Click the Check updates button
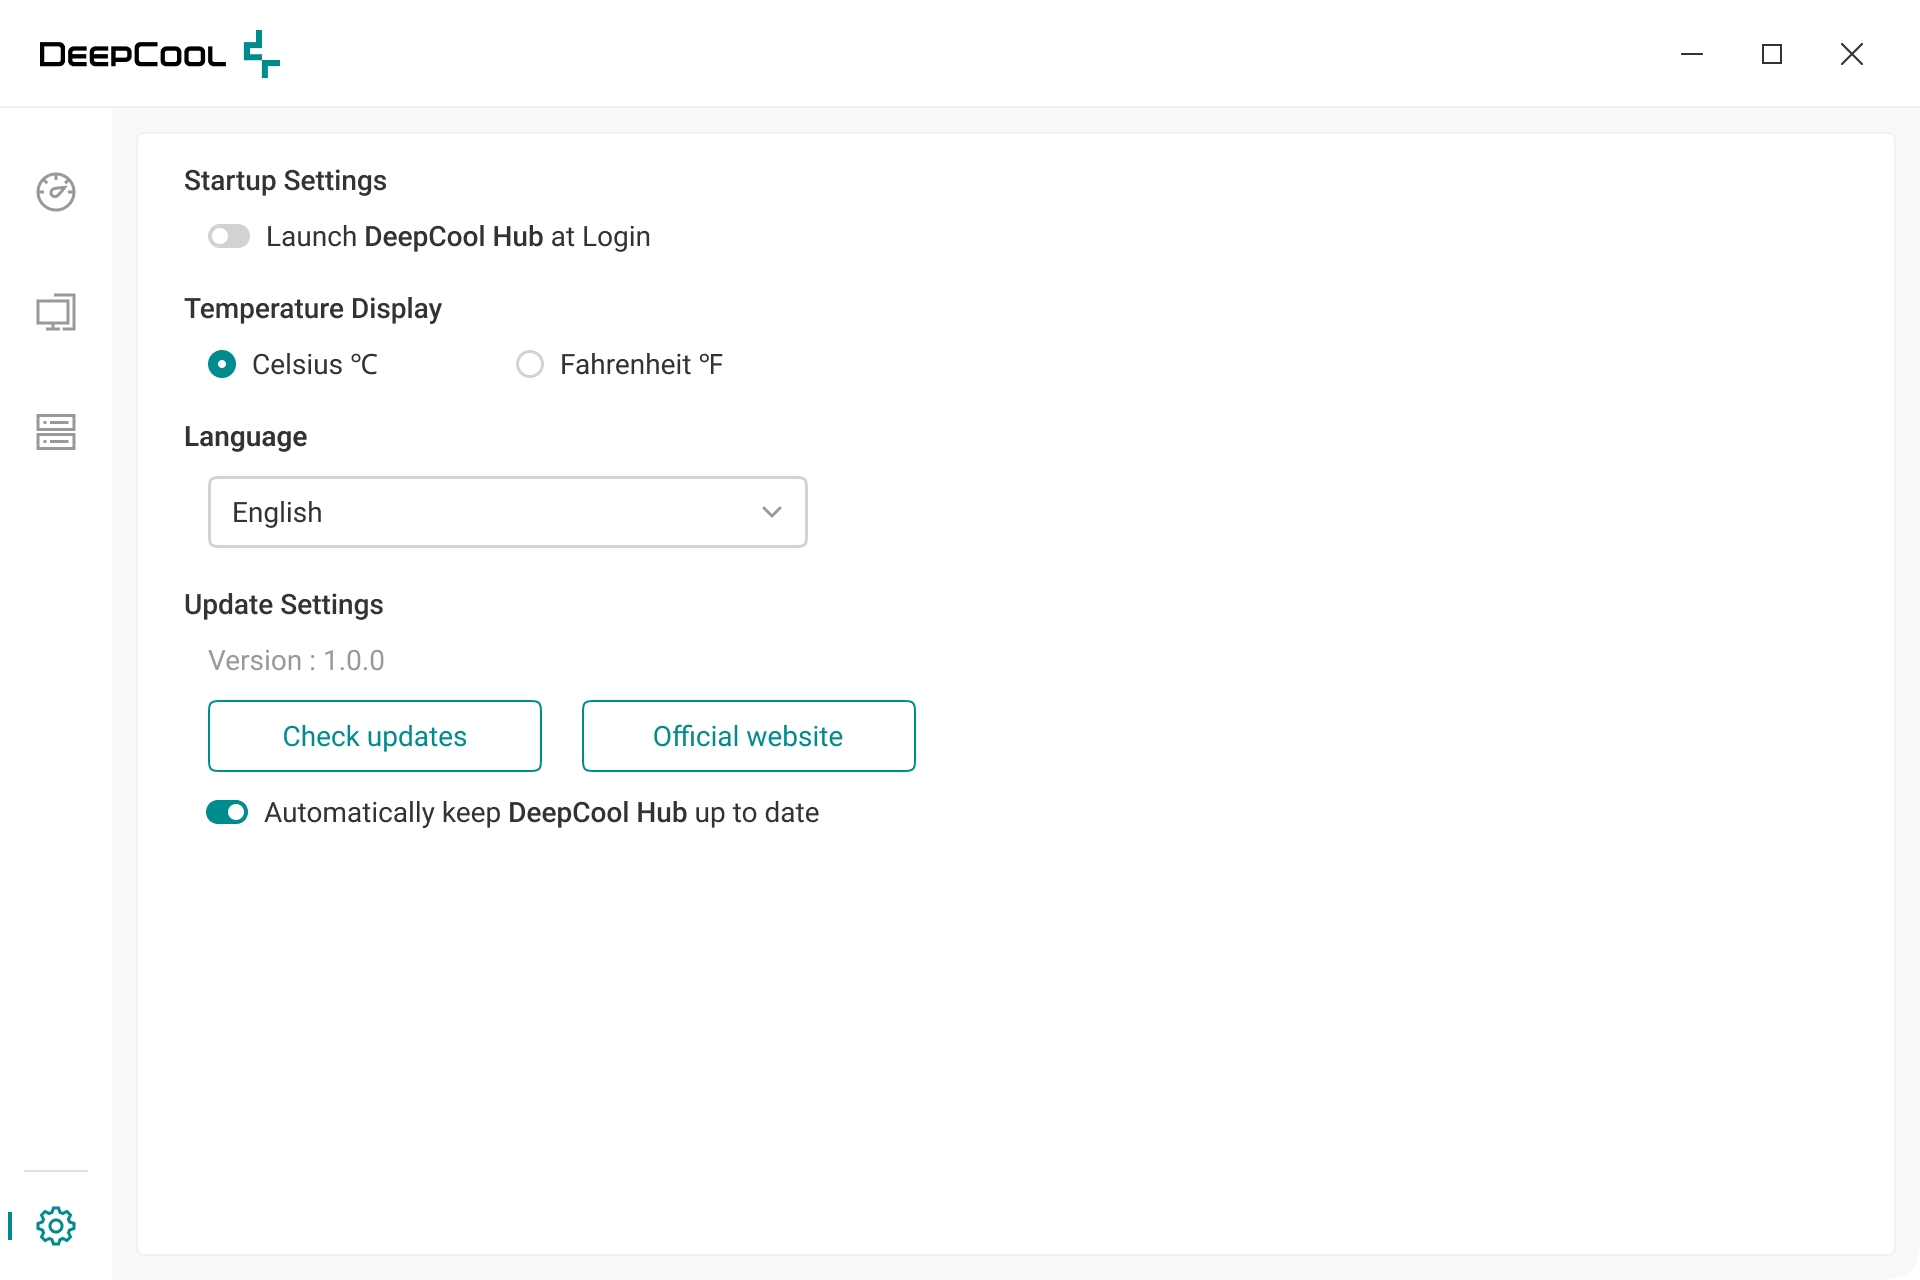This screenshot has width=1920, height=1280. [x=375, y=736]
